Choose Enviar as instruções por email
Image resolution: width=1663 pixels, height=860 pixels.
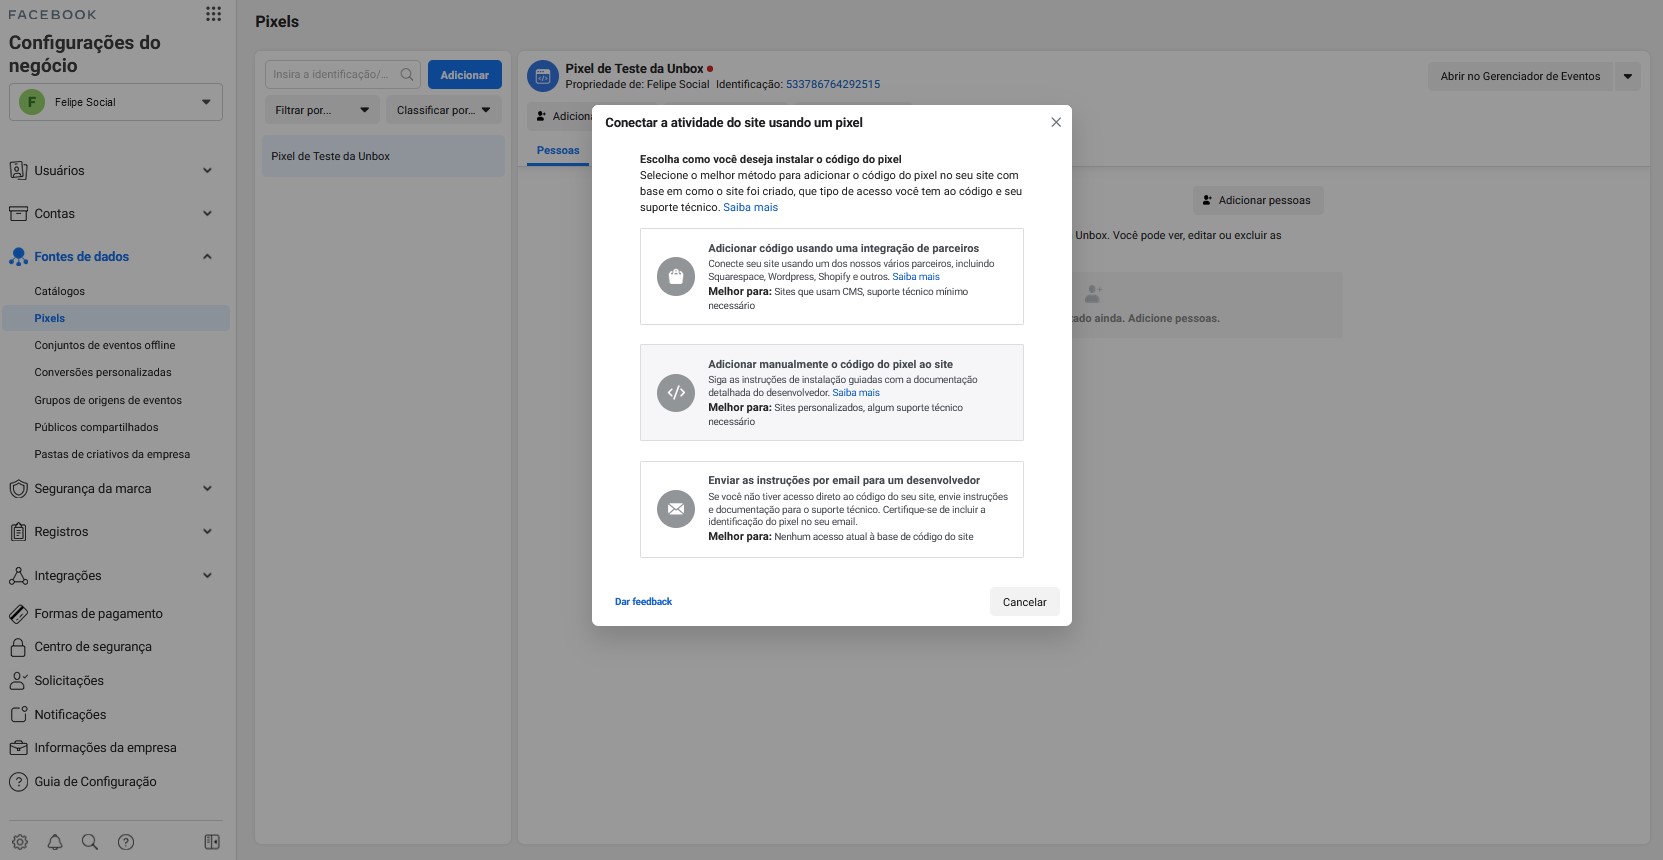[x=832, y=509]
